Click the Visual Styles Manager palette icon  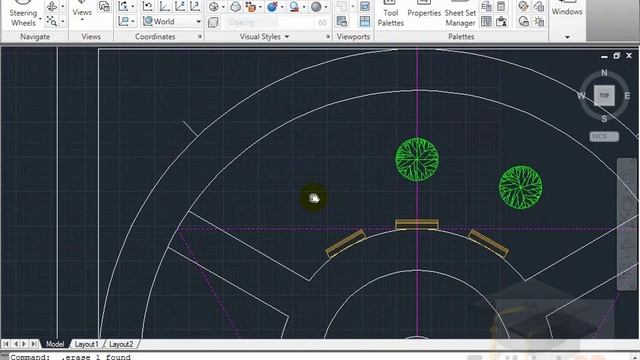pos(523,21)
